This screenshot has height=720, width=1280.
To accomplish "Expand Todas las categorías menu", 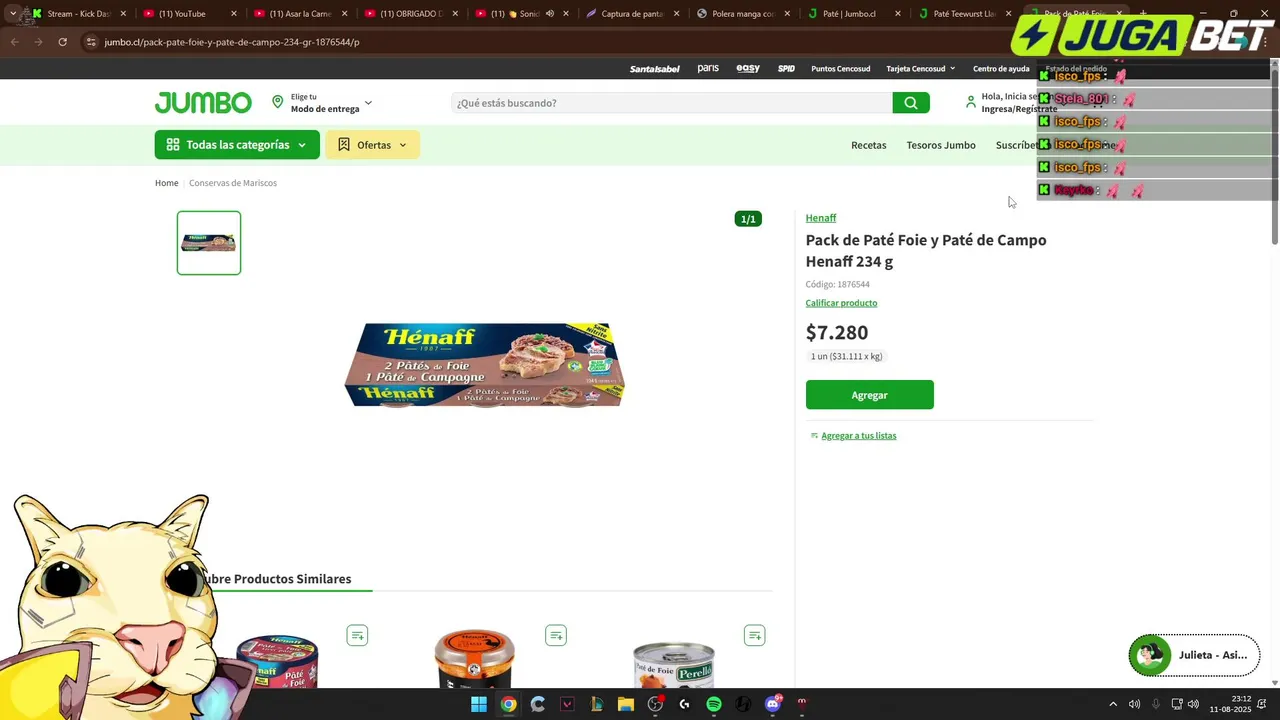I will (x=237, y=145).
